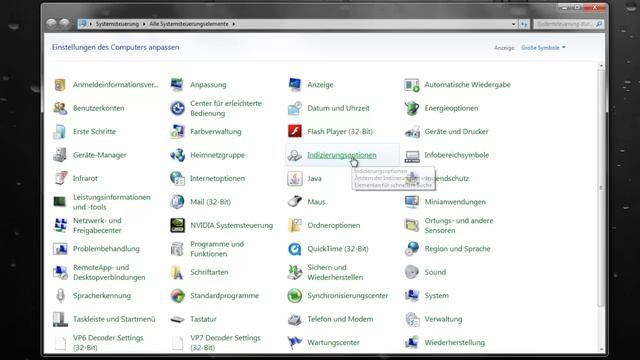Image resolution: width=640 pixels, height=360 pixels.
Task: Click the Telefon und Modem icon
Action: [294, 319]
